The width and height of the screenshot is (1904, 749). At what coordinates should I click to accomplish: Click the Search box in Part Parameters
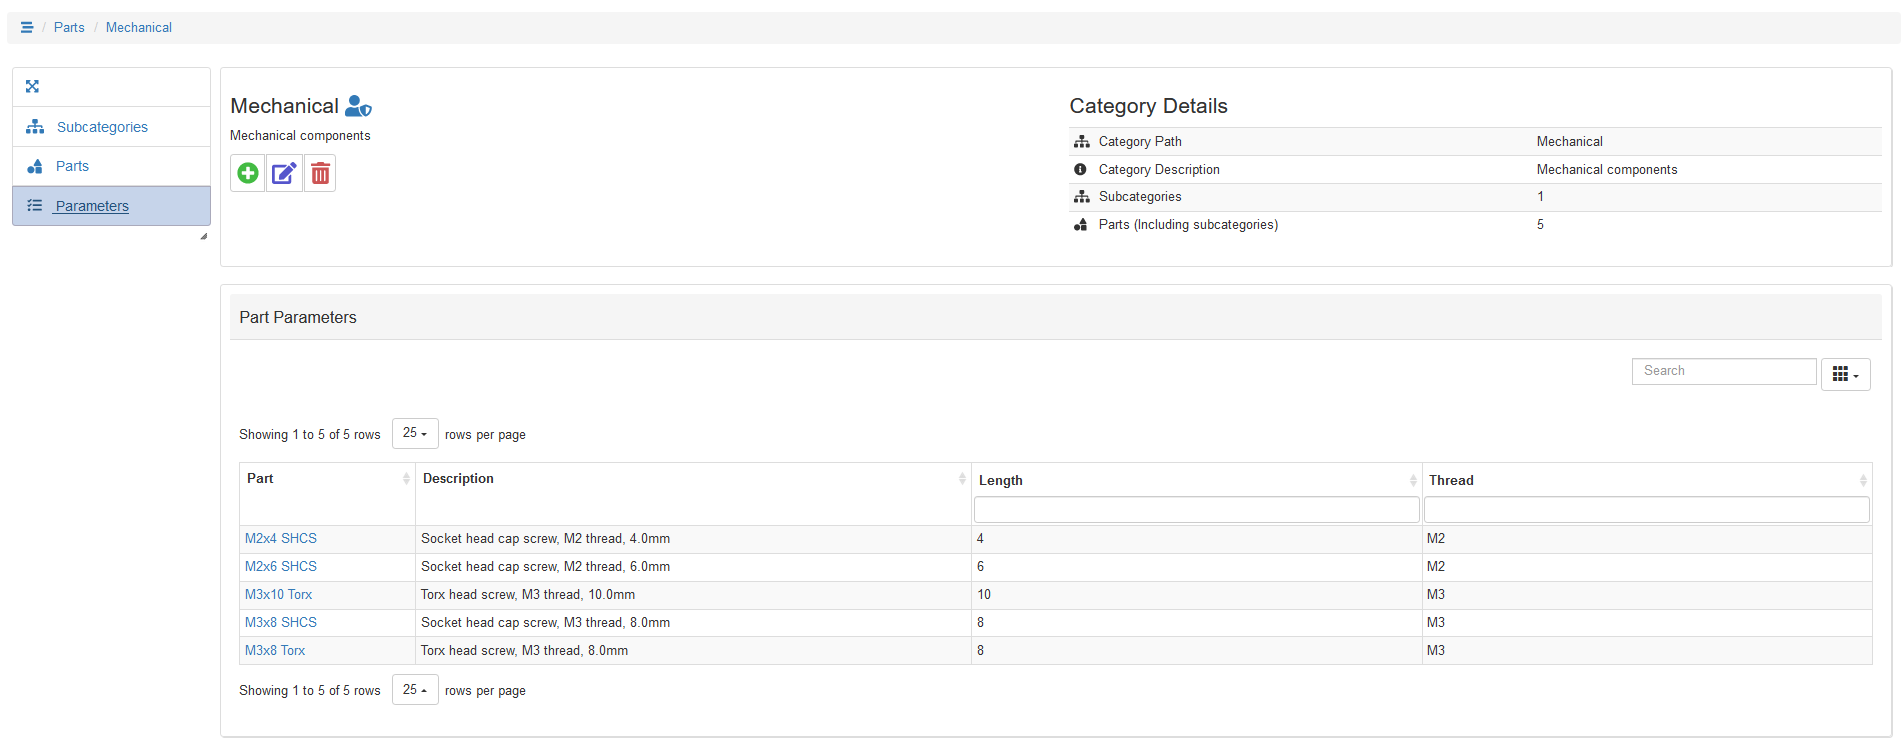pyautogui.click(x=1723, y=371)
